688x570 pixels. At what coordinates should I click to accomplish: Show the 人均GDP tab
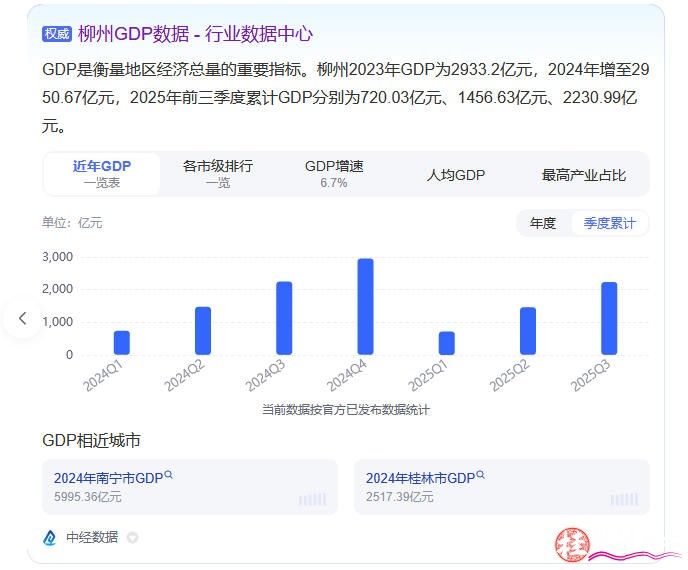456,175
